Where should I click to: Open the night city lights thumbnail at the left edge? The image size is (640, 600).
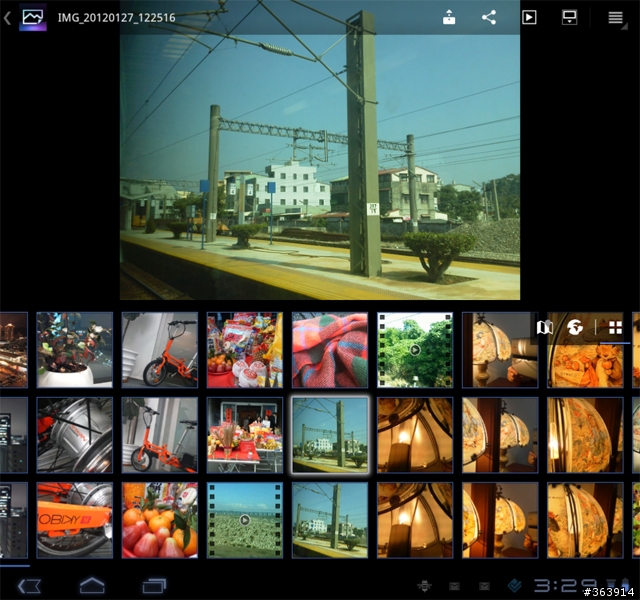click(x=13, y=350)
